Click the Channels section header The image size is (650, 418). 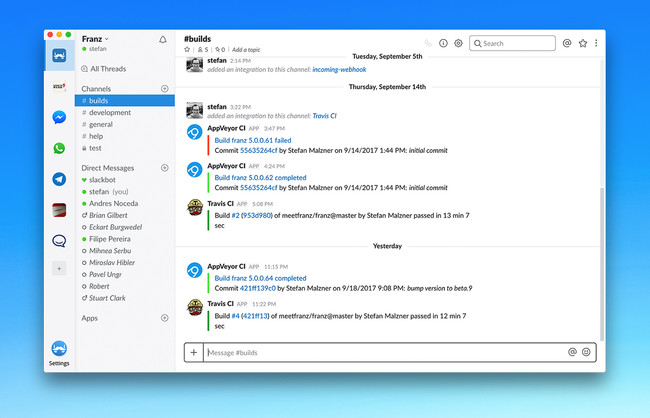[96, 89]
